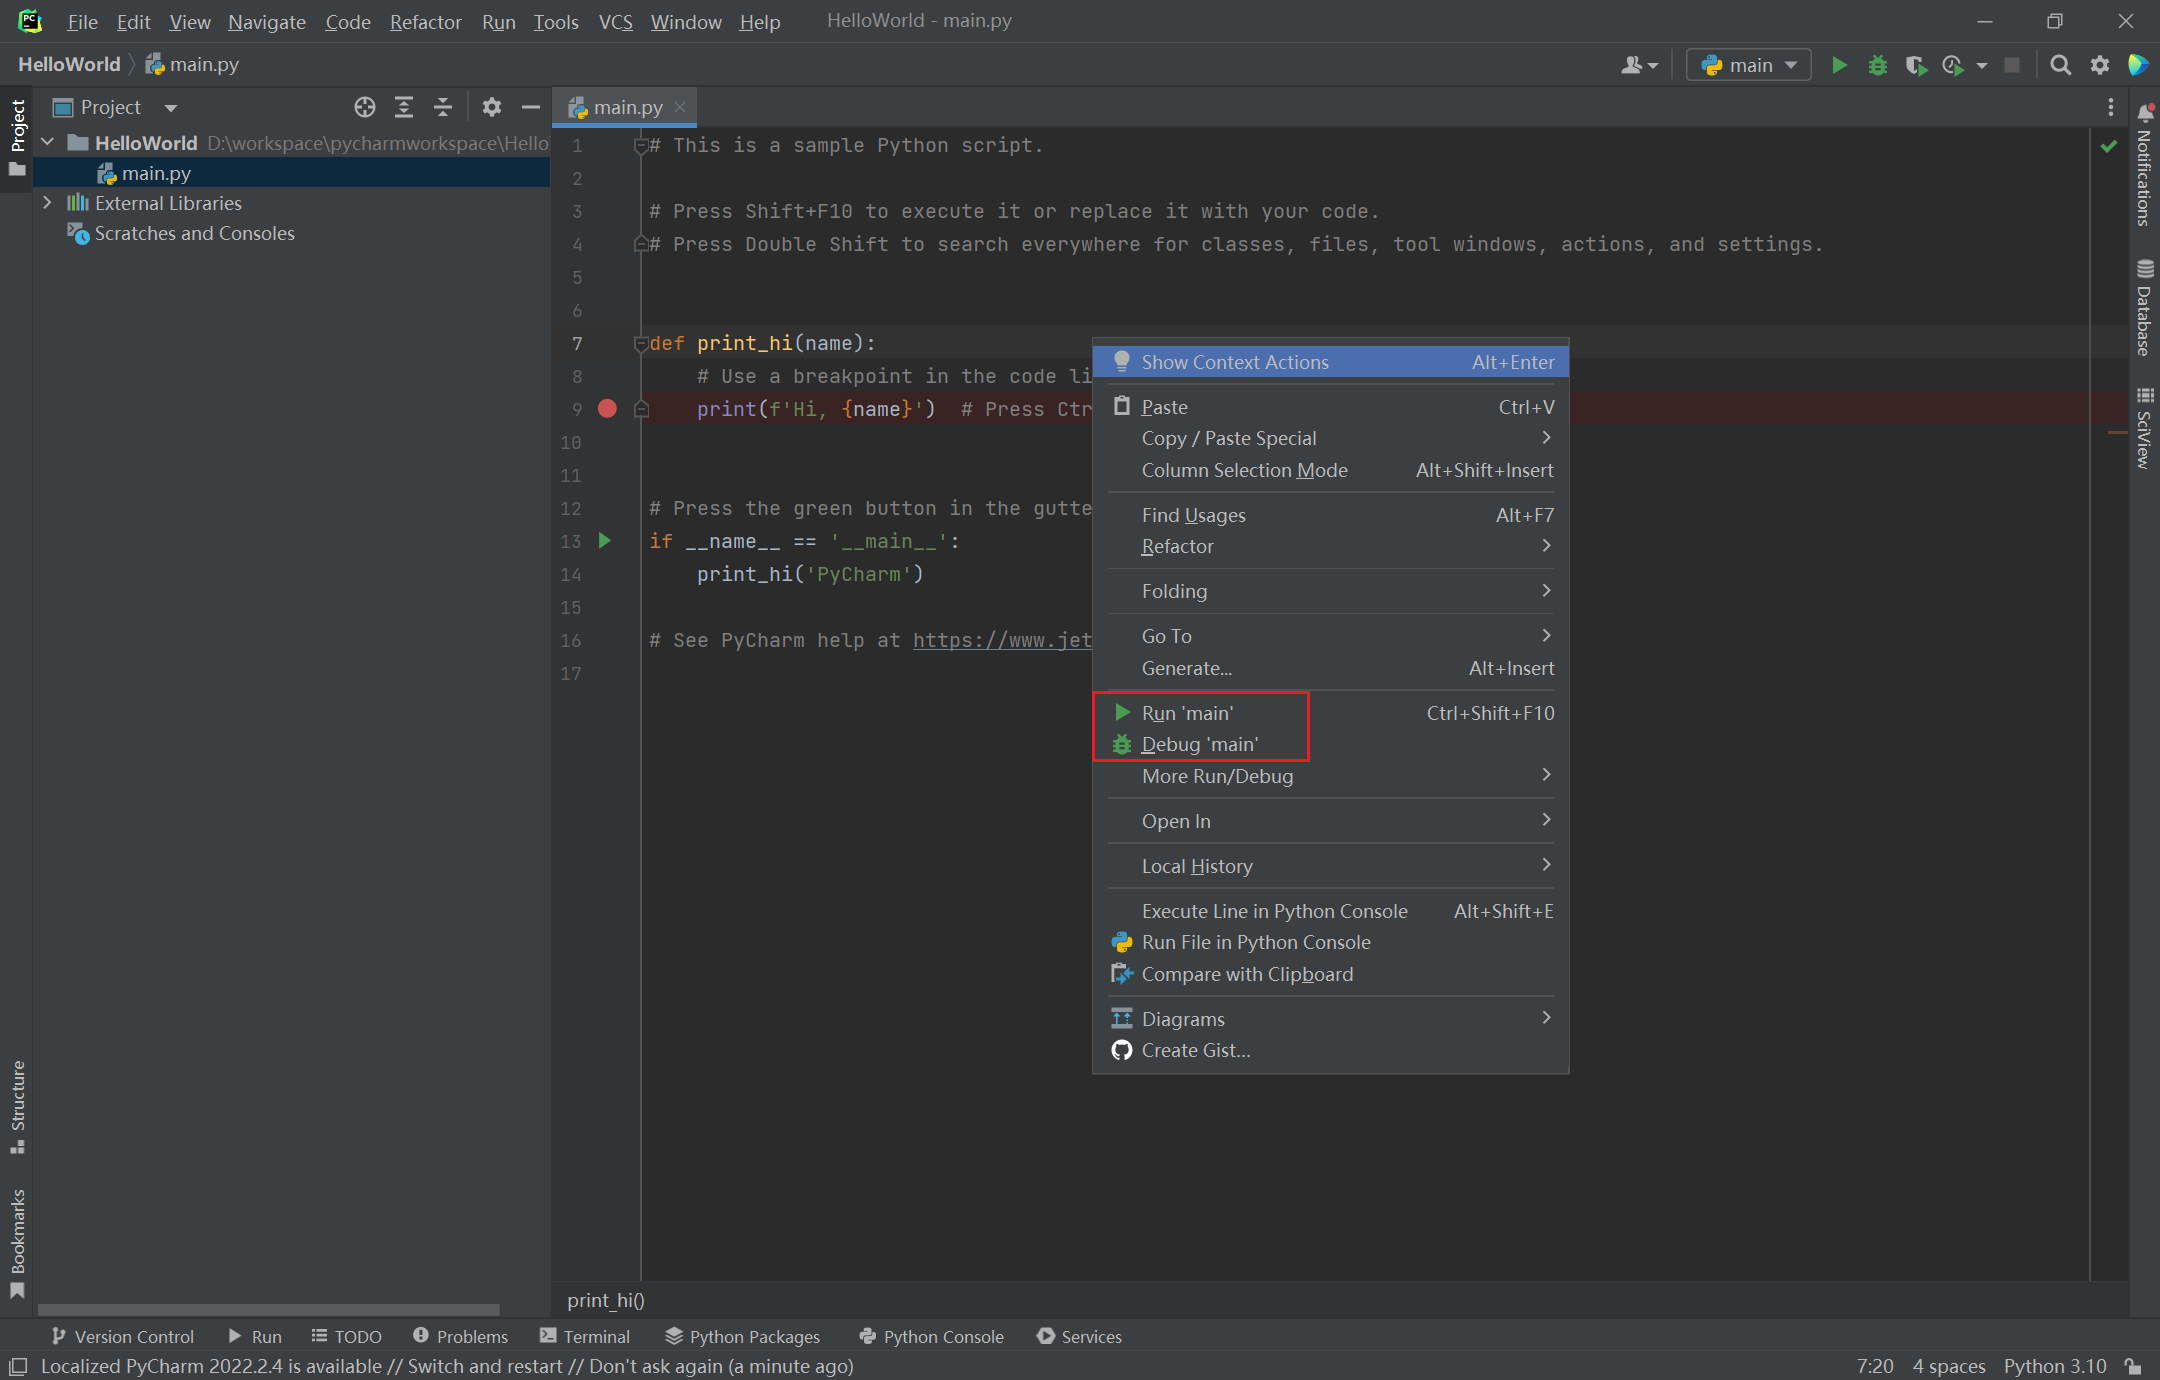
Task: Expand all in Project panel
Action: pos(404,107)
